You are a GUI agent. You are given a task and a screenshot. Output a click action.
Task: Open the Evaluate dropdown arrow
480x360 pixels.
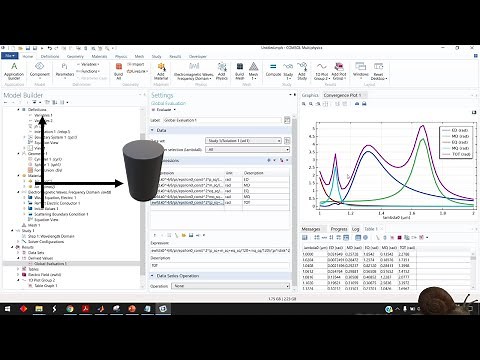(x=175, y=110)
